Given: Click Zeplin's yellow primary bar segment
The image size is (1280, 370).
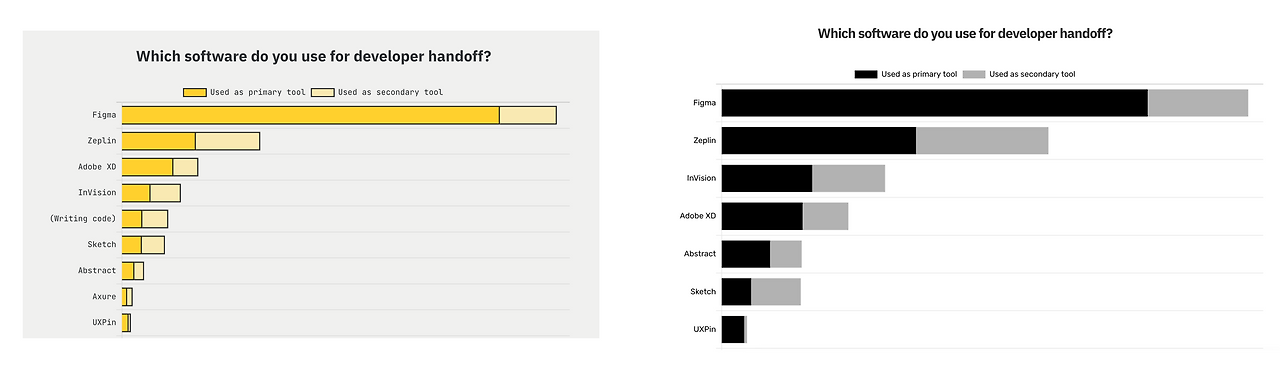Looking at the screenshot, I should 158,141.
